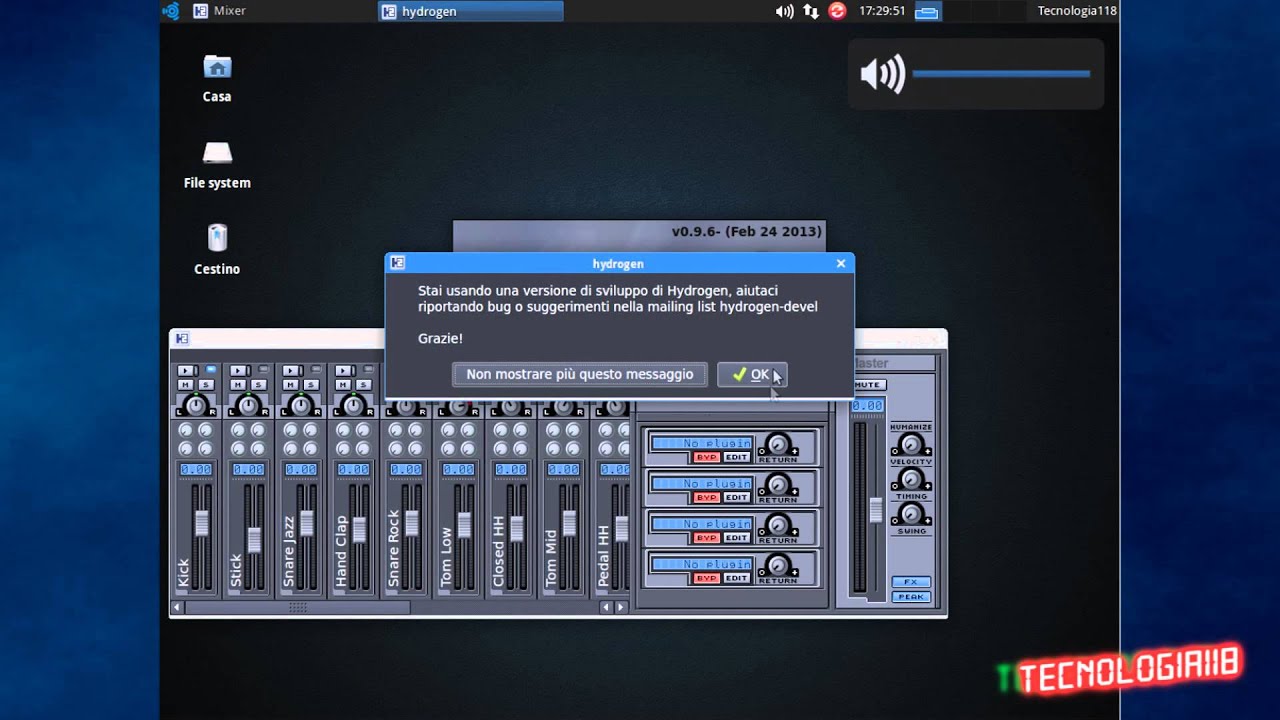Viewport: 1280px width, 720px height.
Task: Click the Master Humanize Timing knob
Action: (x=911, y=478)
